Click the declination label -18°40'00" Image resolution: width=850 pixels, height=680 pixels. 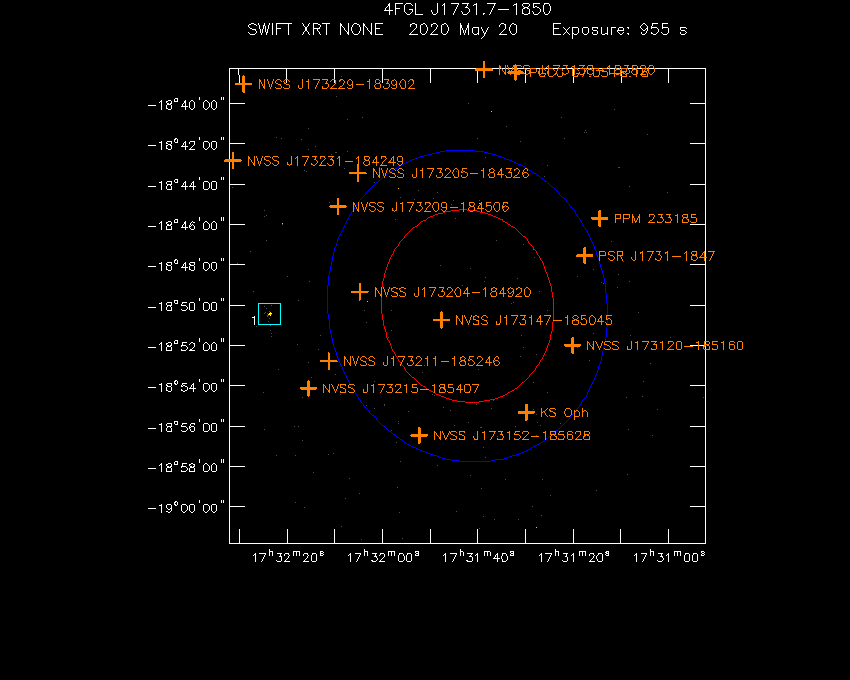pos(186,105)
